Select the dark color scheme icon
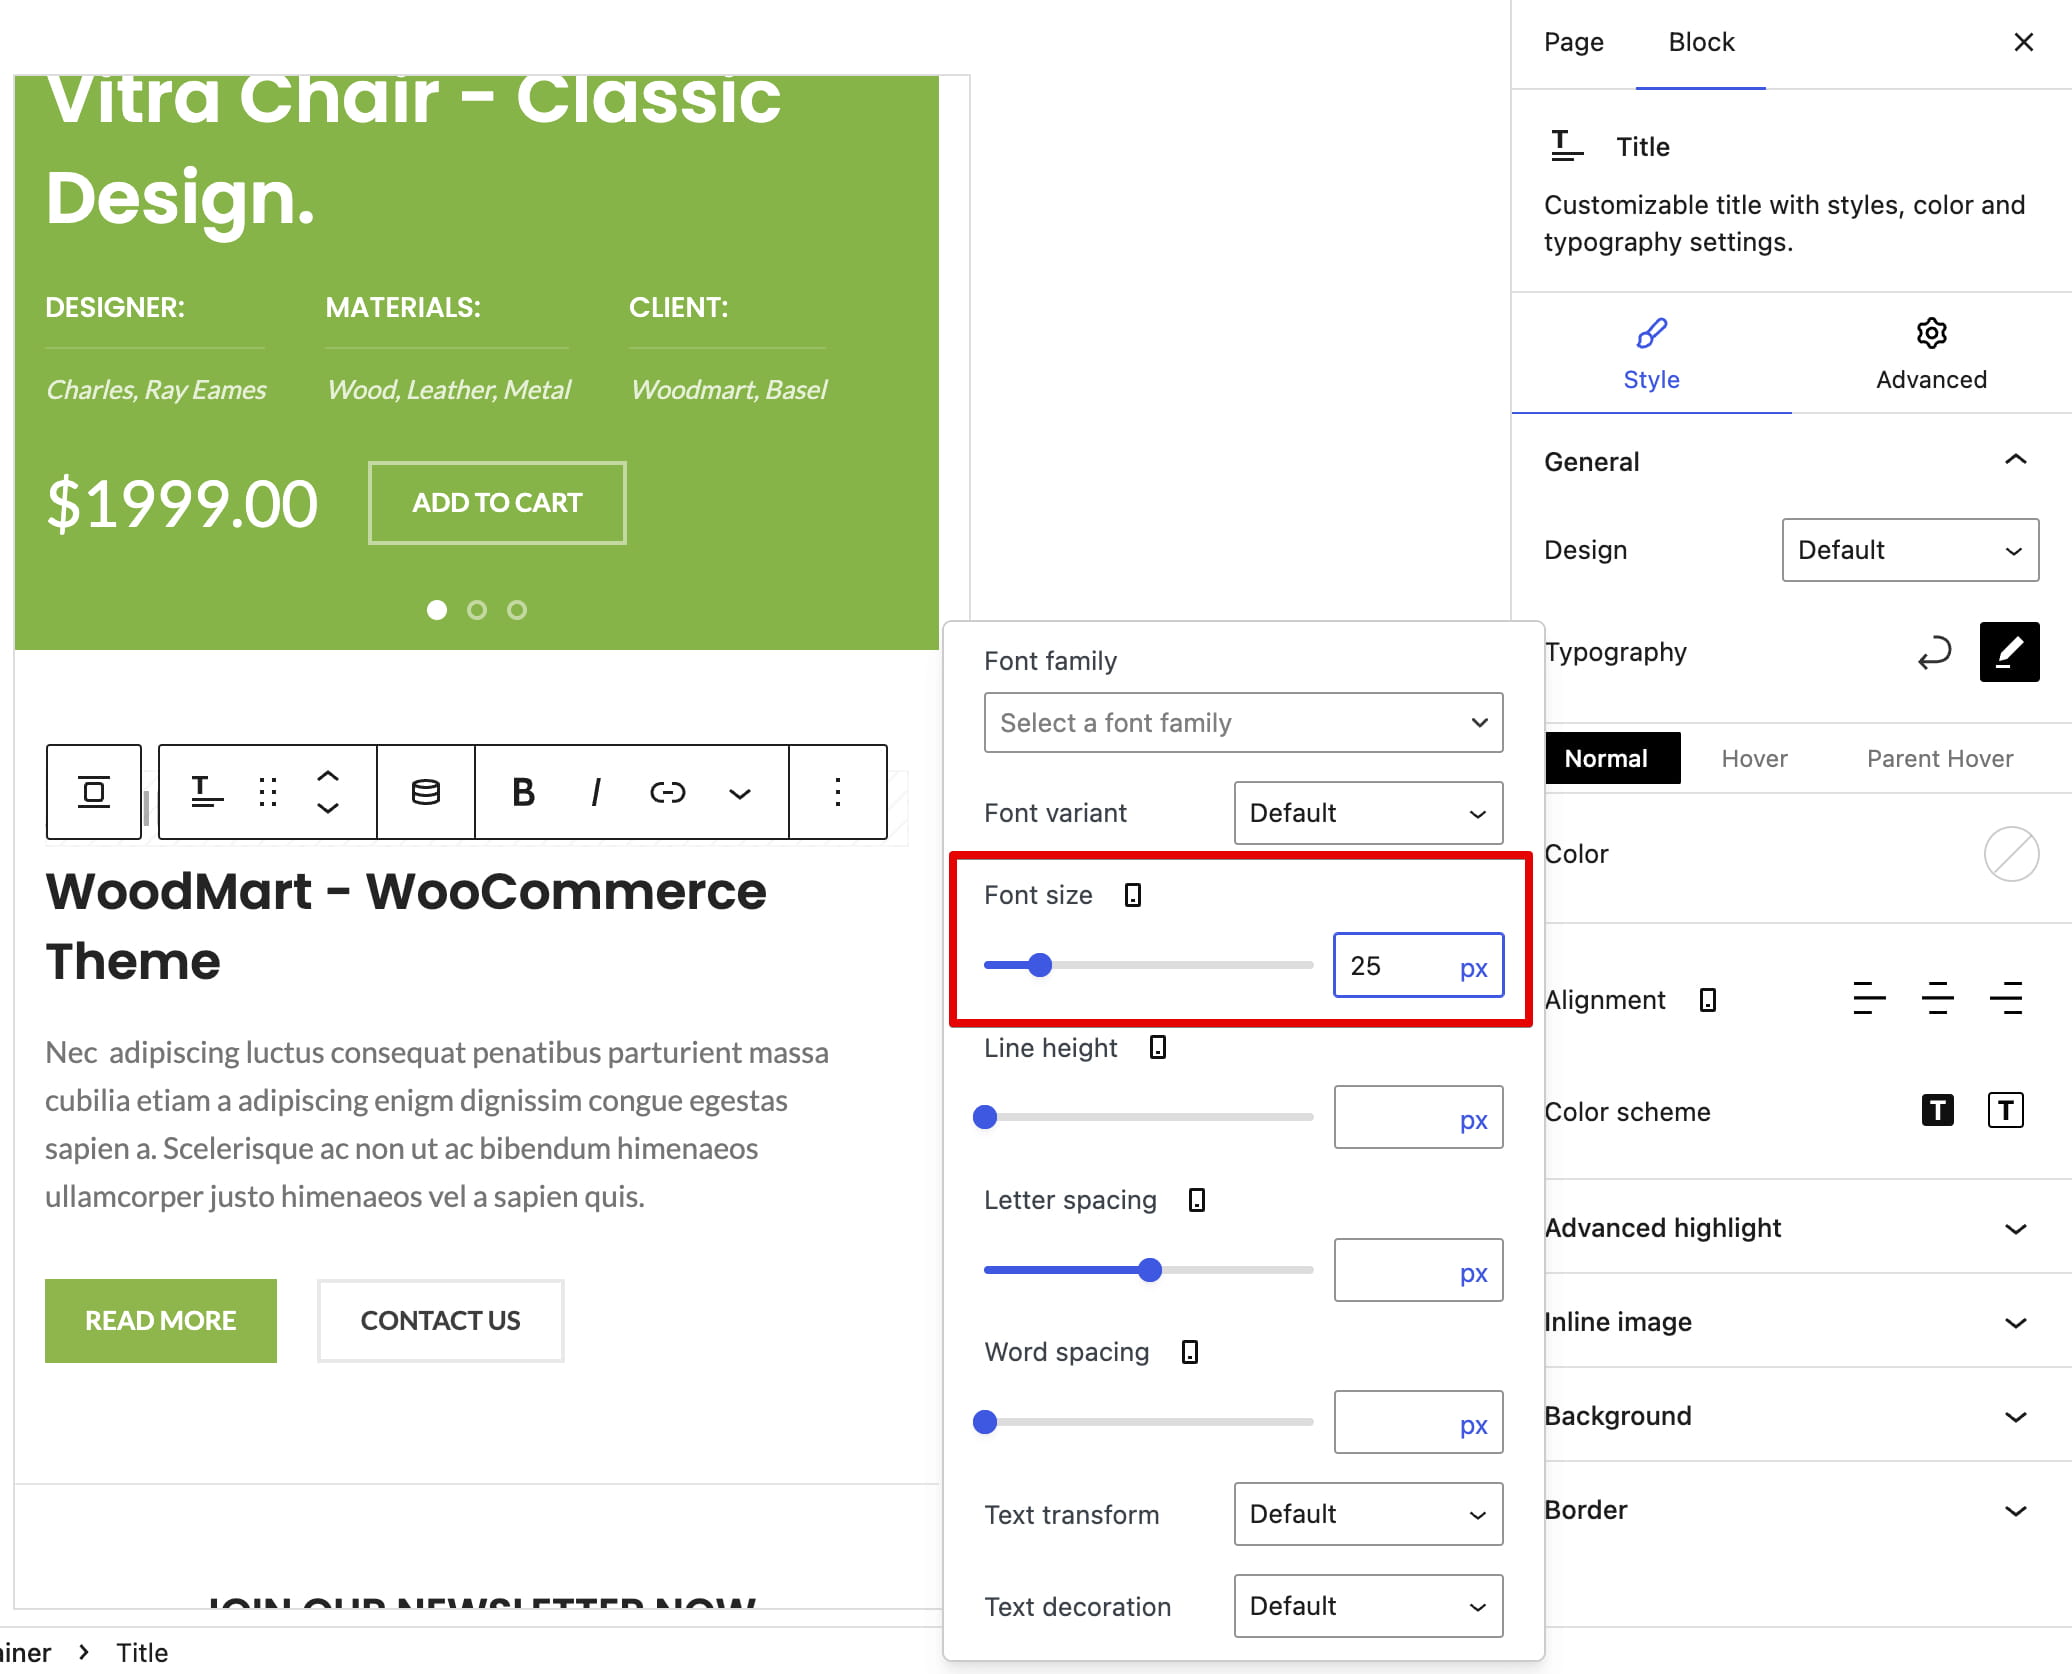This screenshot has width=2072, height=1674. pos(1938,1110)
